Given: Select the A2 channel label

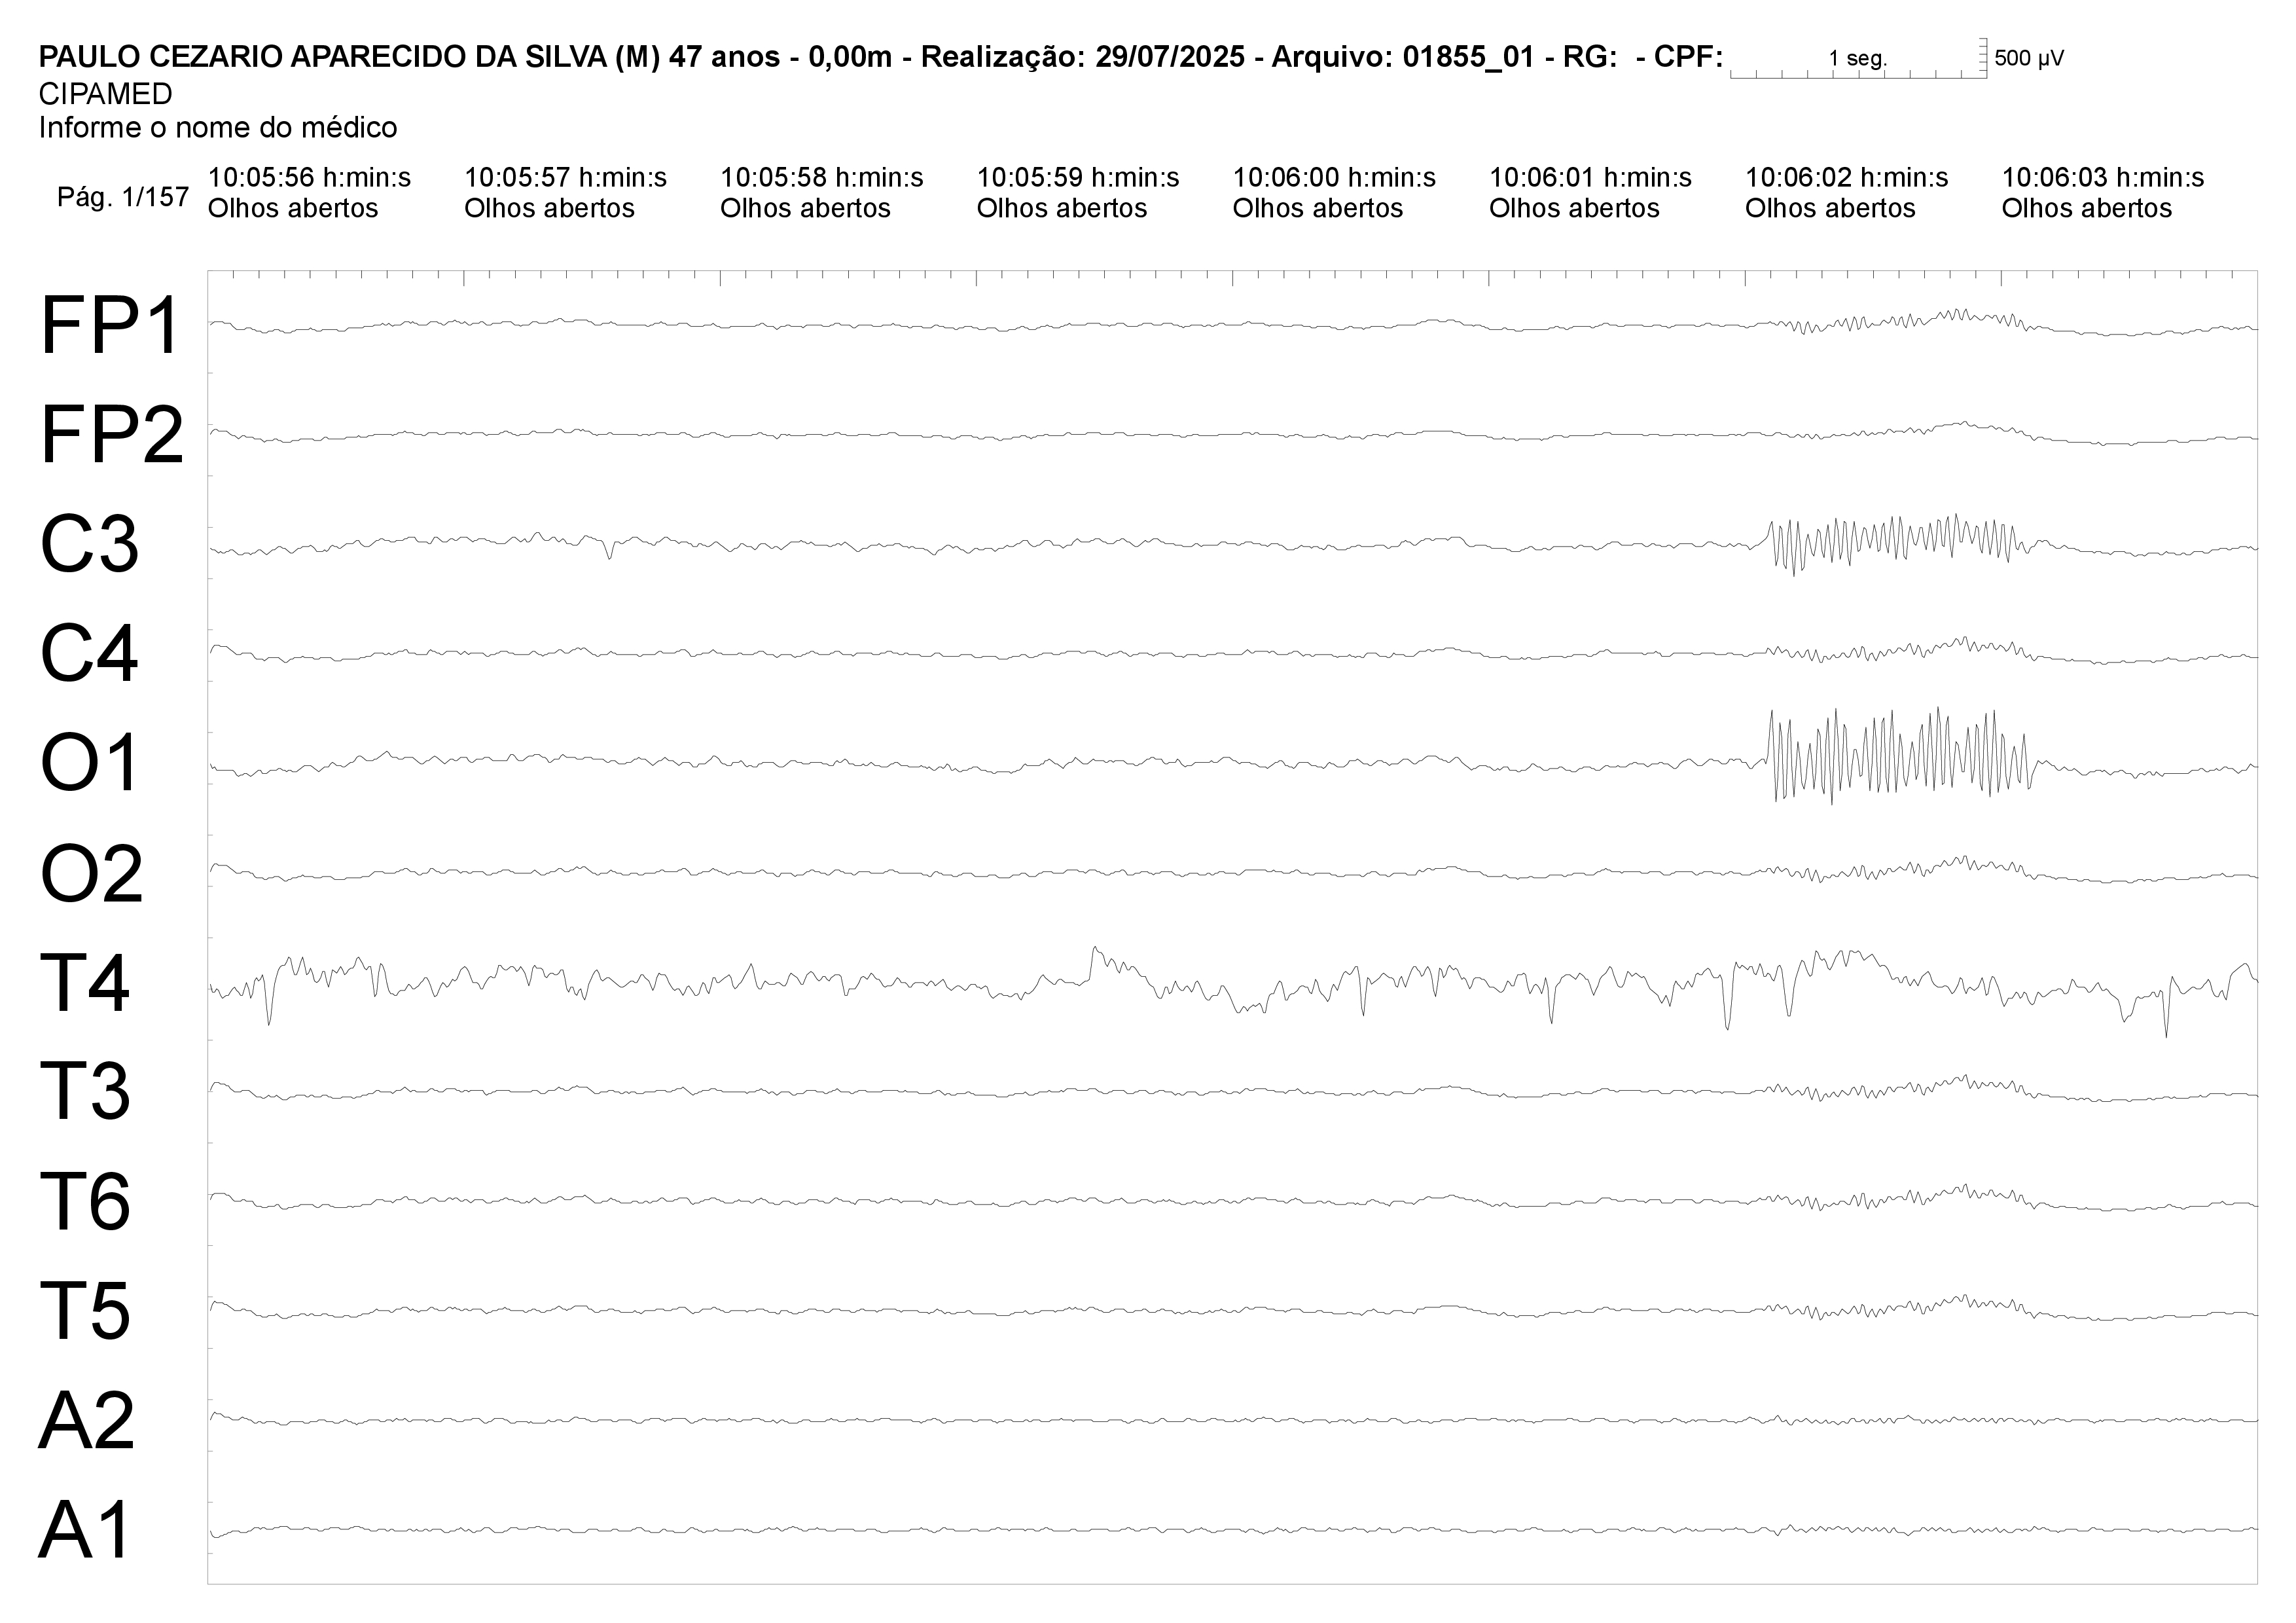Looking at the screenshot, I should click(87, 1420).
